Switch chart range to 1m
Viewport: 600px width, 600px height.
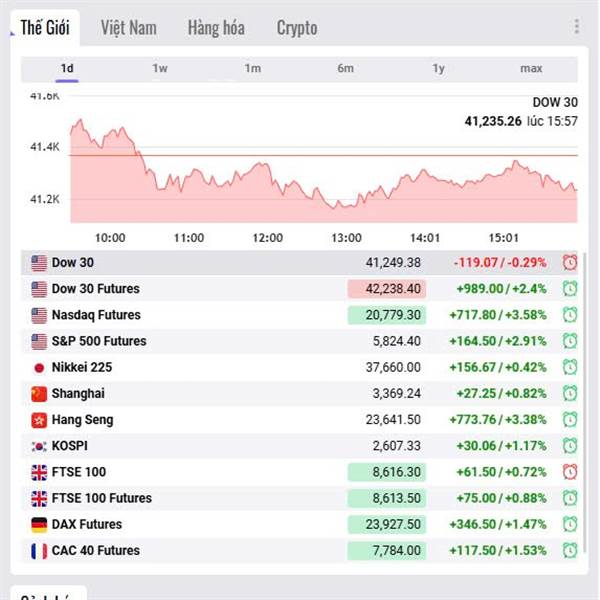coord(252,68)
